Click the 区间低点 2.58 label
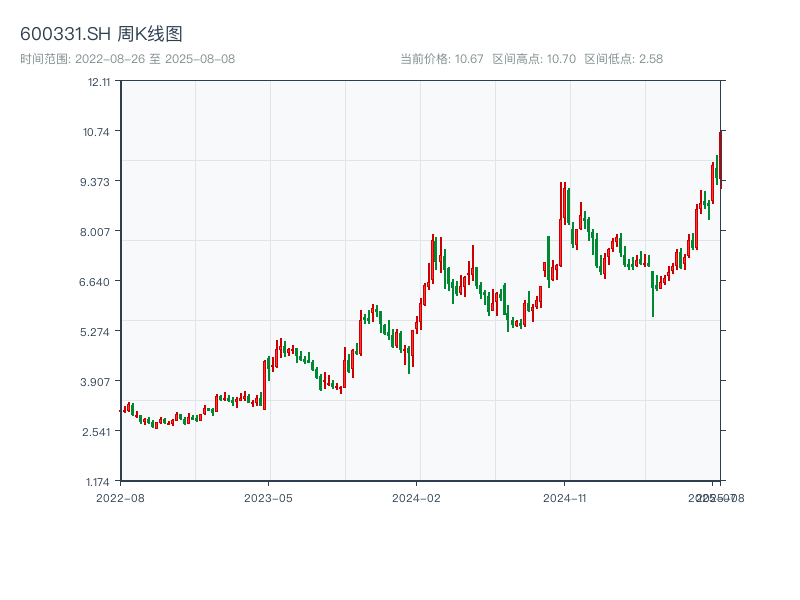The image size is (800, 600). pos(623,59)
